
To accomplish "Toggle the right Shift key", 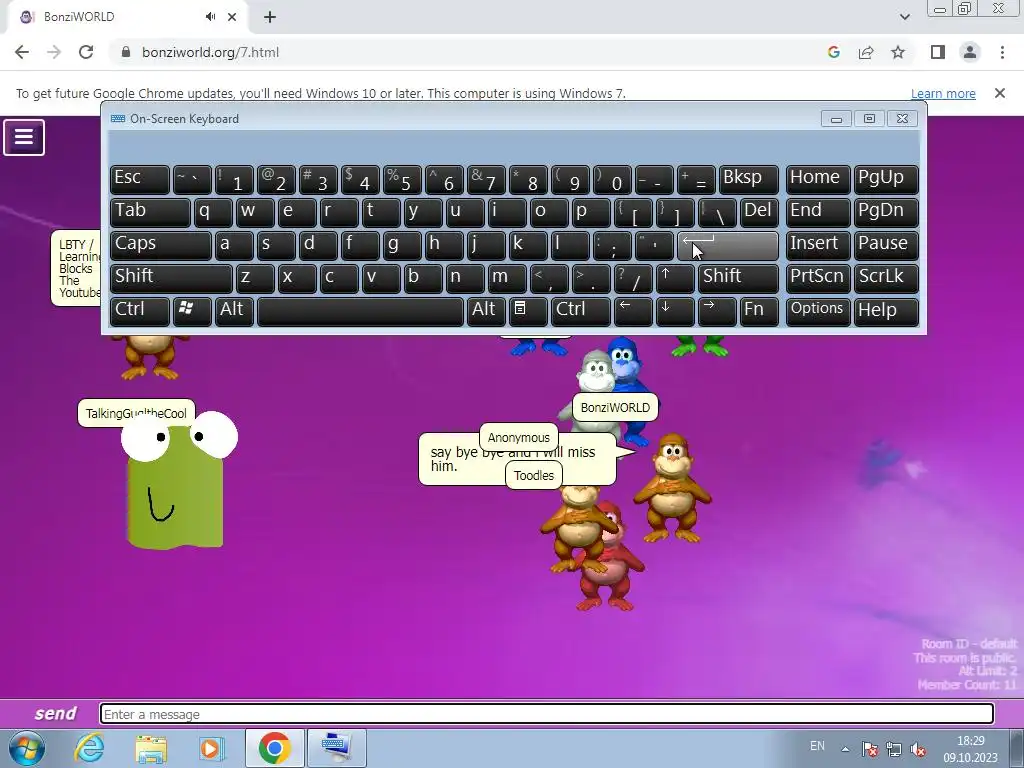I will pyautogui.click(x=737, y=278).
